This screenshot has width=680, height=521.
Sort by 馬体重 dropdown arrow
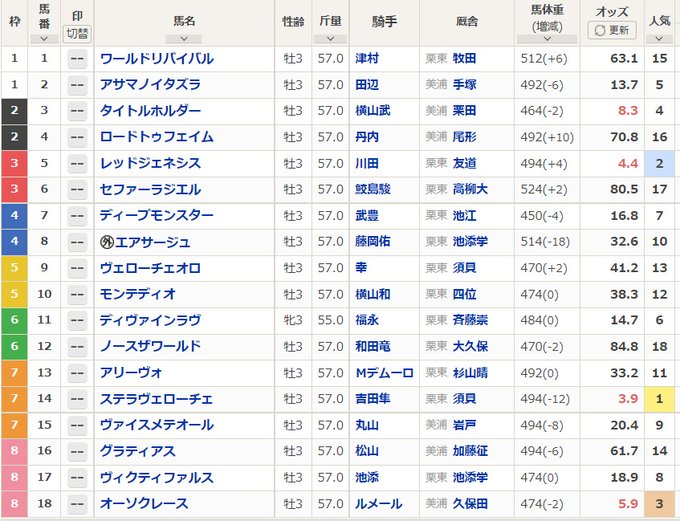[547, 39]
